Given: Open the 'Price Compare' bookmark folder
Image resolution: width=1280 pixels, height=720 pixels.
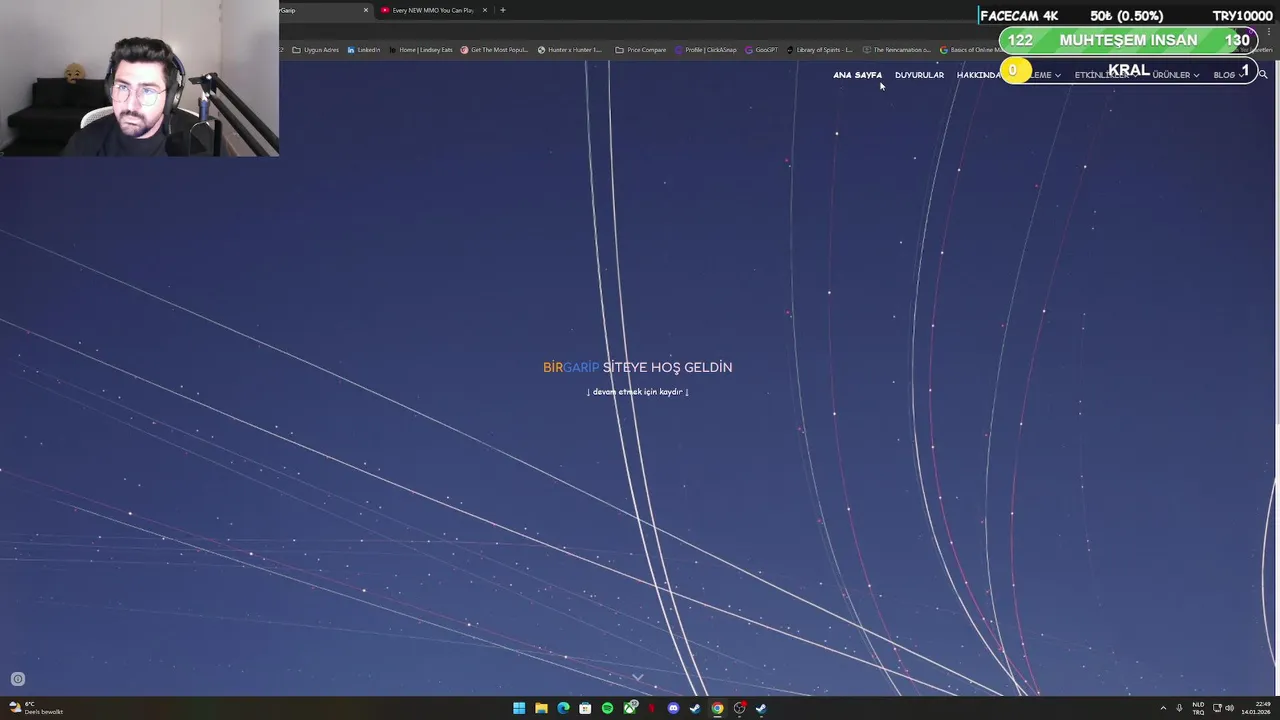Looking at the screenshot, I should pyautogui.click(x=641, y=50).
